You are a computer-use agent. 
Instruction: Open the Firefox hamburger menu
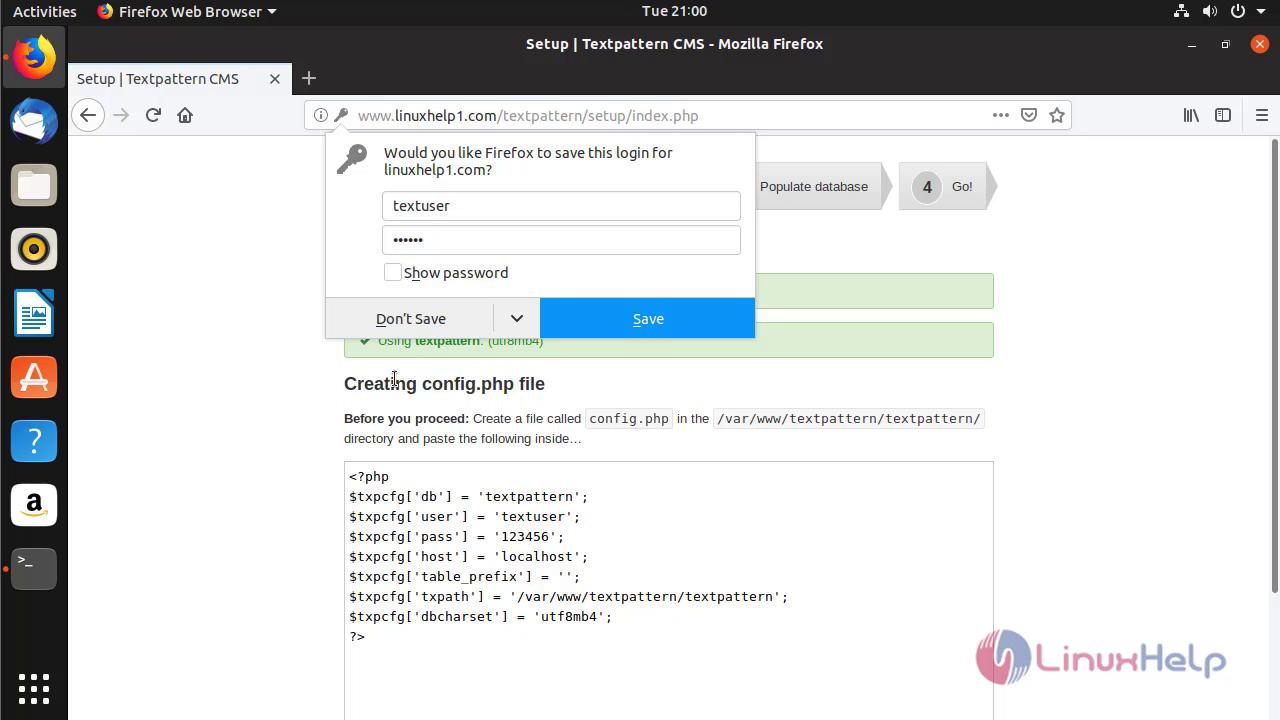pos(1262,115)
